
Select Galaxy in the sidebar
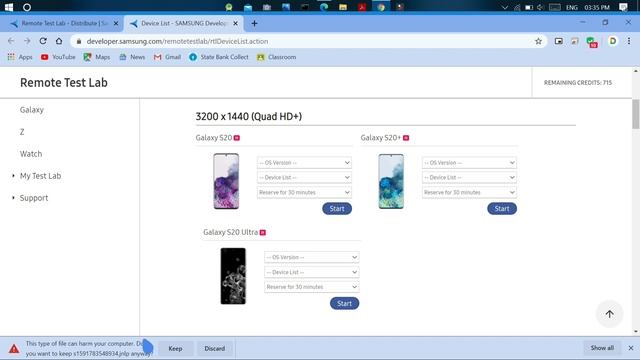click(32, 110)
